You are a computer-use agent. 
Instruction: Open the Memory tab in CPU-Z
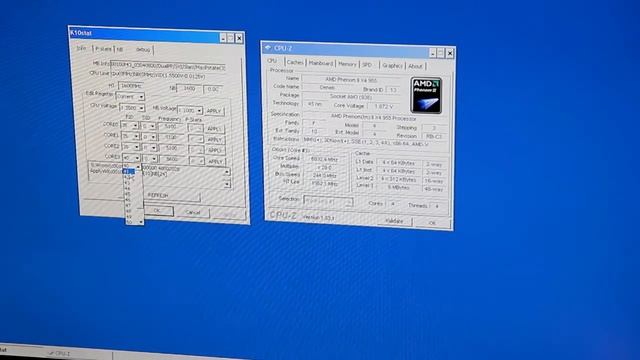(347, 64)
